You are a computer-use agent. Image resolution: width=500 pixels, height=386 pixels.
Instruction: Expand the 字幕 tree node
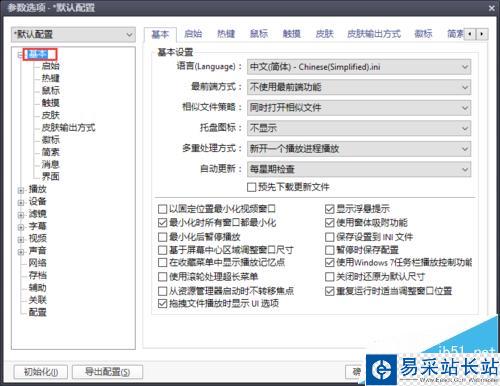click(21, 227)
